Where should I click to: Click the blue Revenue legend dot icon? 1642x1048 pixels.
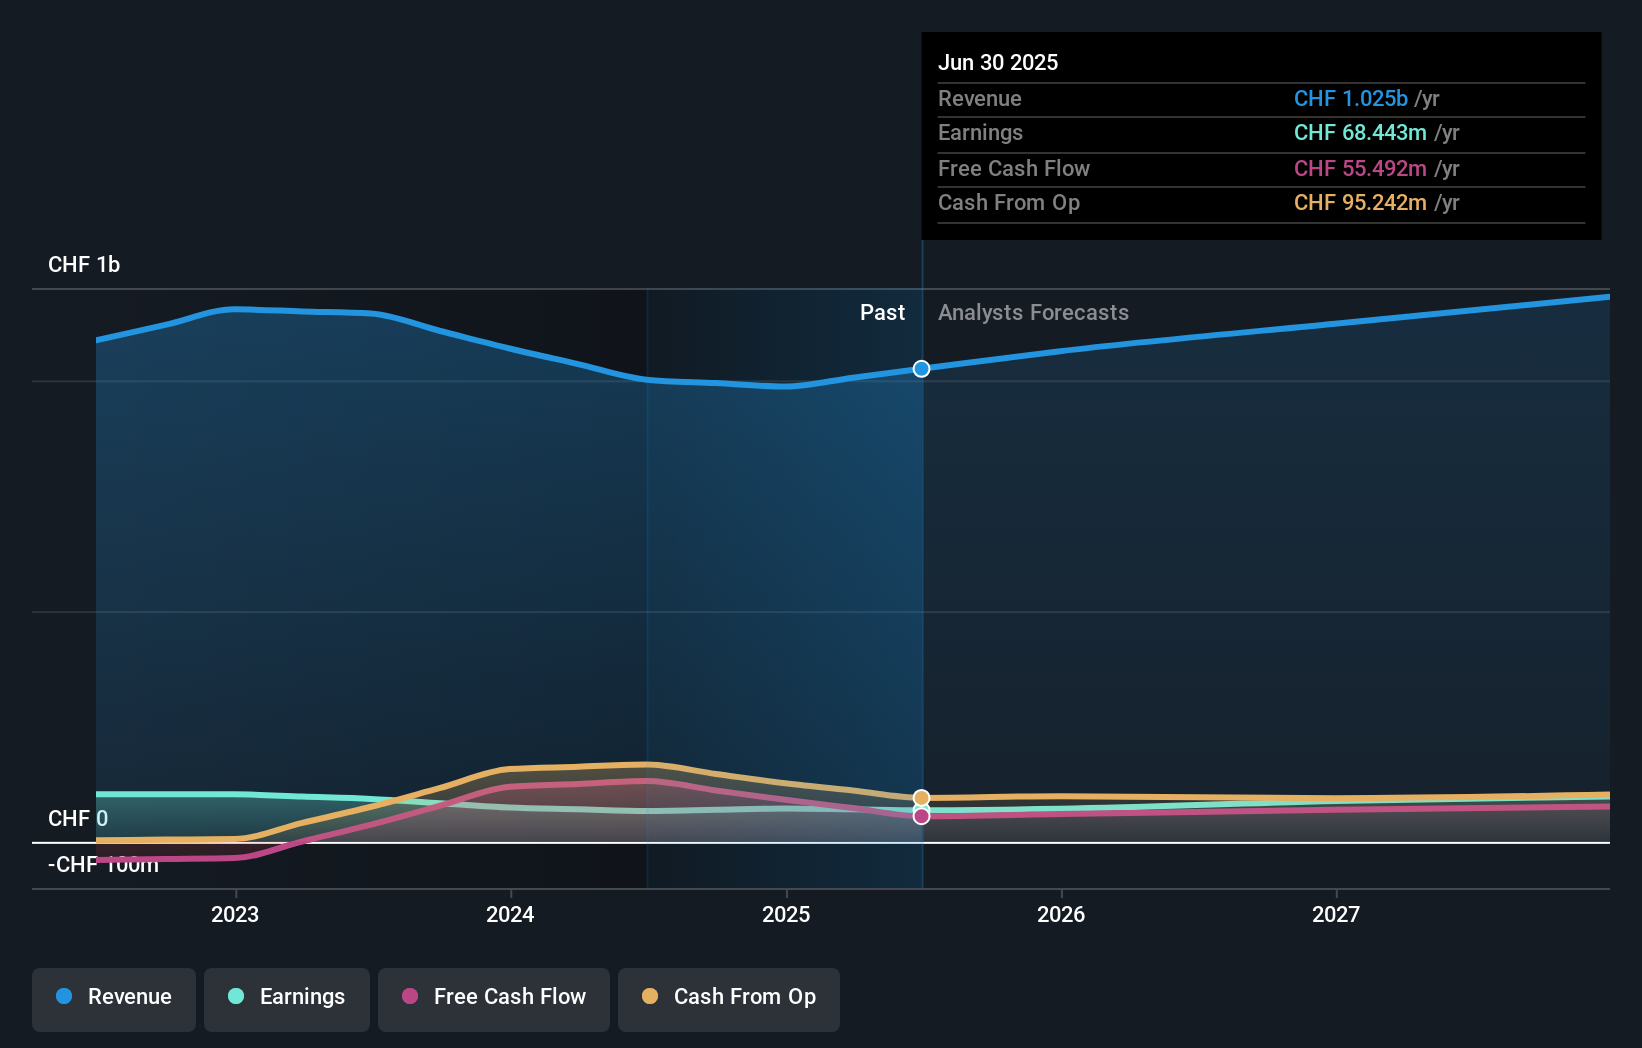pyautogui.click(x=66, y=996)
